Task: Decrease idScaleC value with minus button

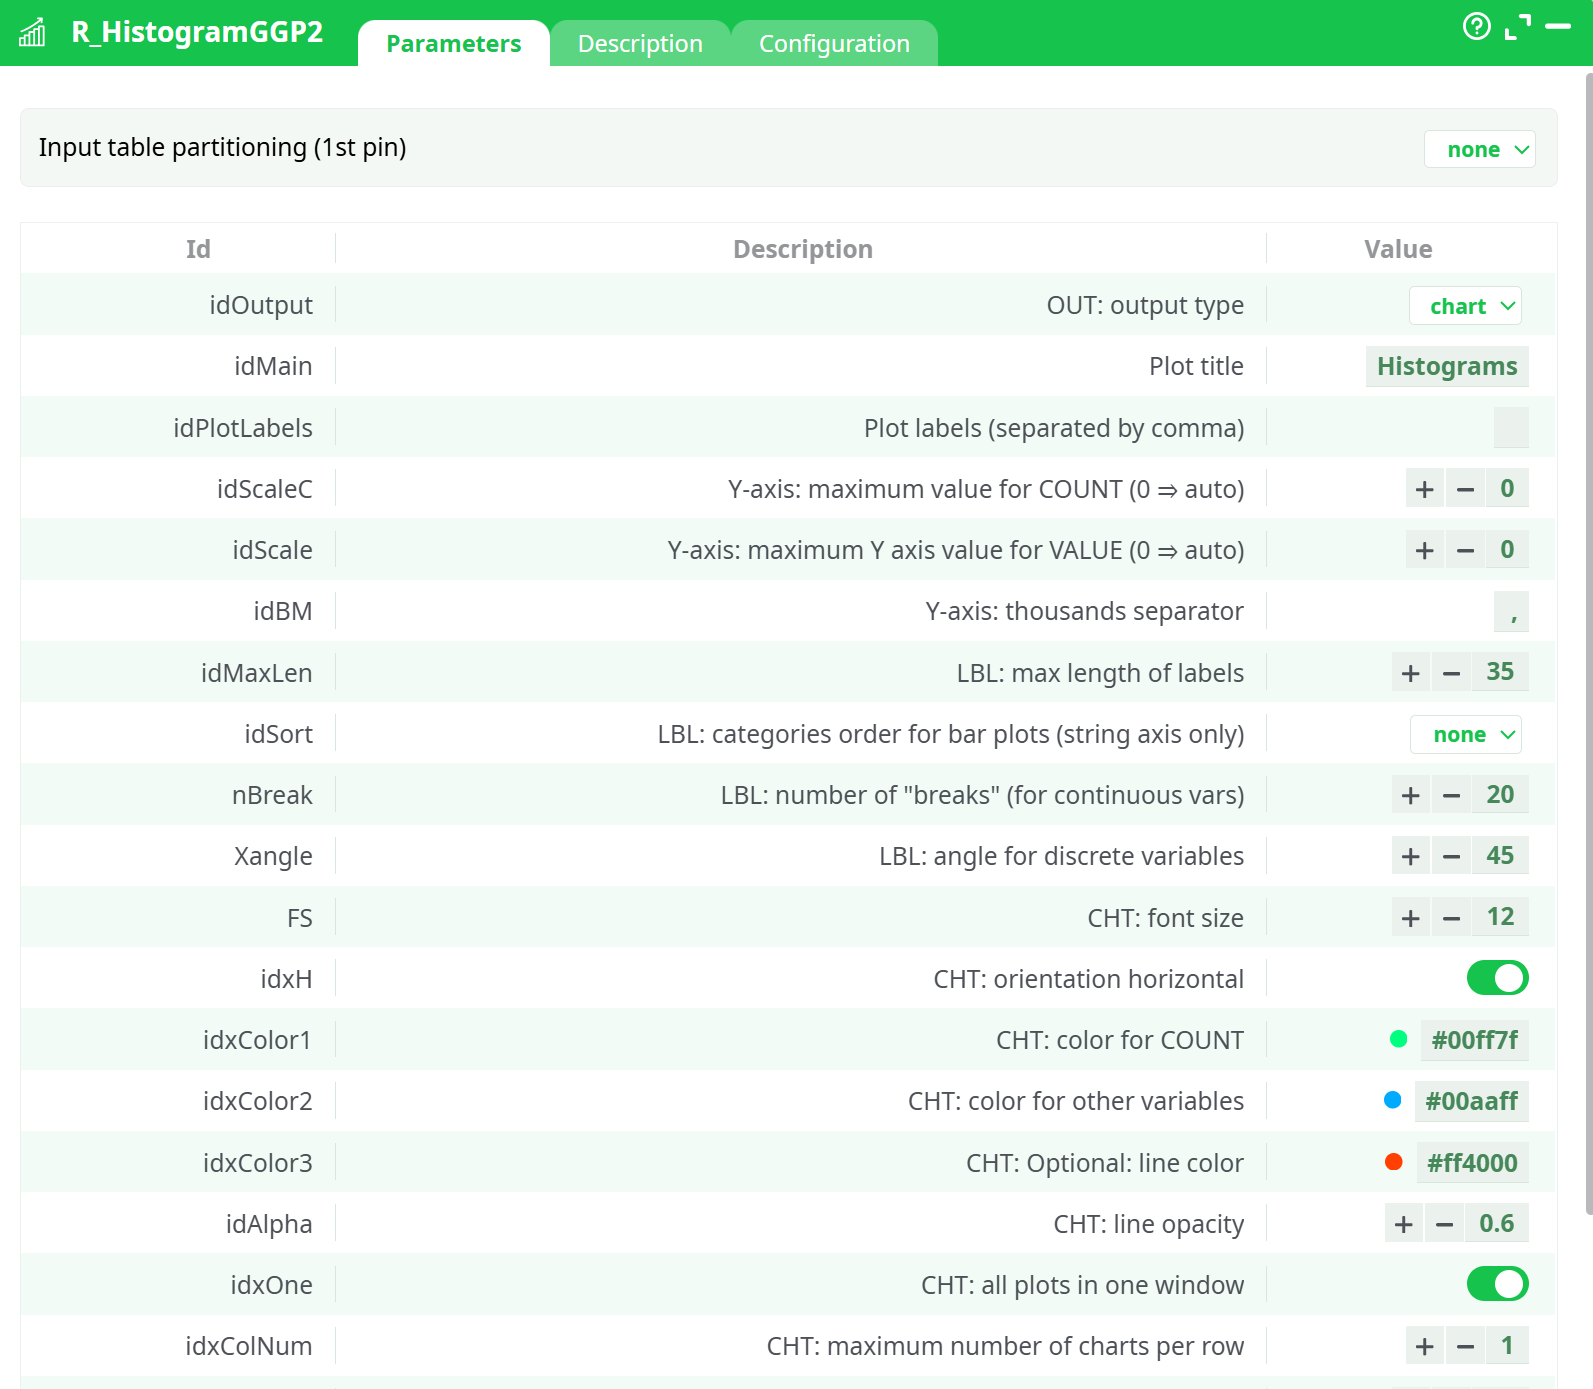Action: pyautogui.click(x=1465, y=489)
